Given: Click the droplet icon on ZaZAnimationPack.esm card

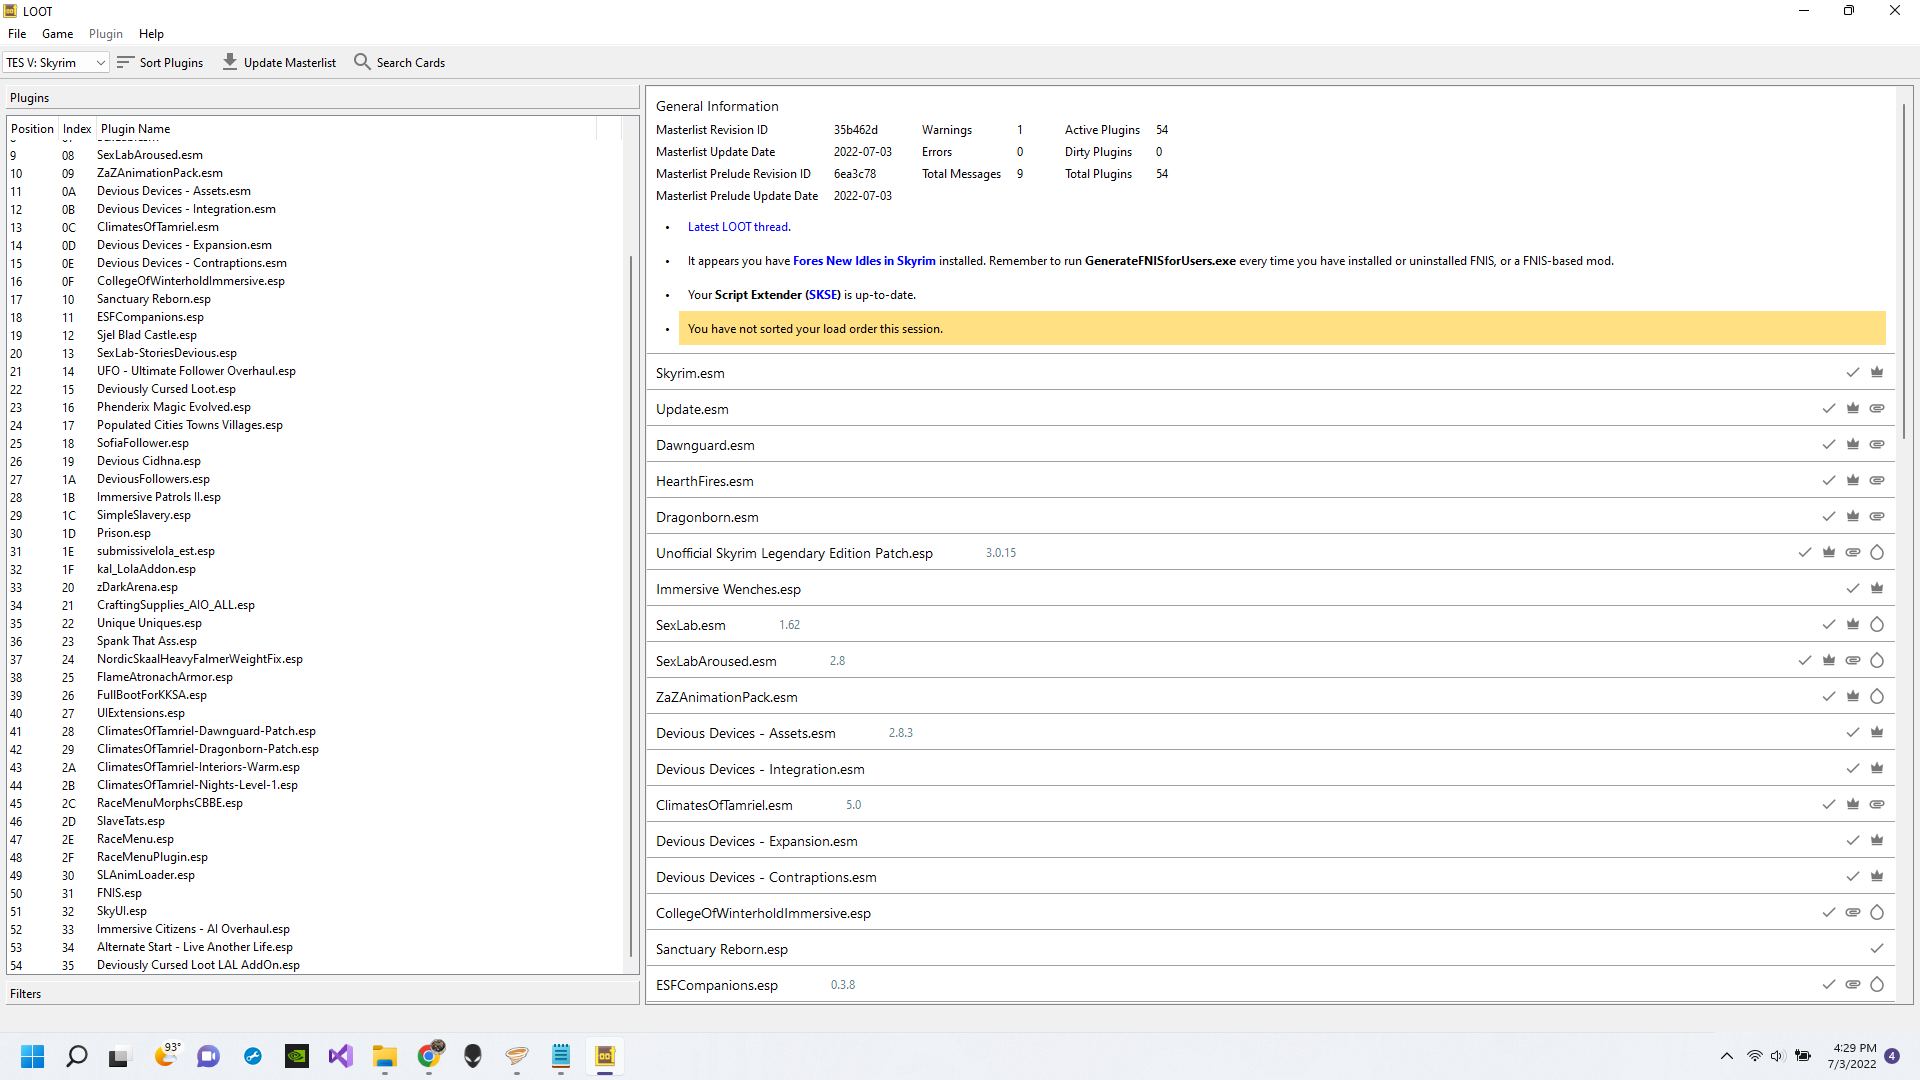Looking at the screenshot, I should [x=1877, y=696].
